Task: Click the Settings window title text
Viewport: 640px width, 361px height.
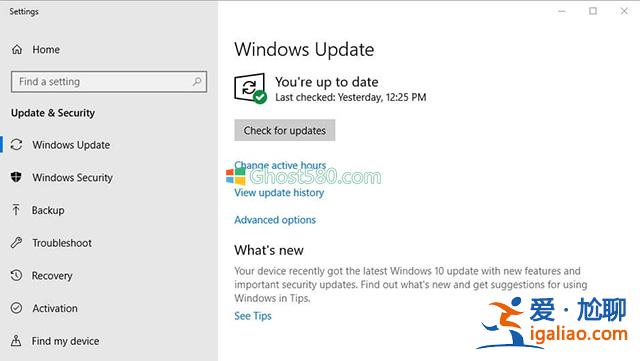Action: (x=24, y=11)
